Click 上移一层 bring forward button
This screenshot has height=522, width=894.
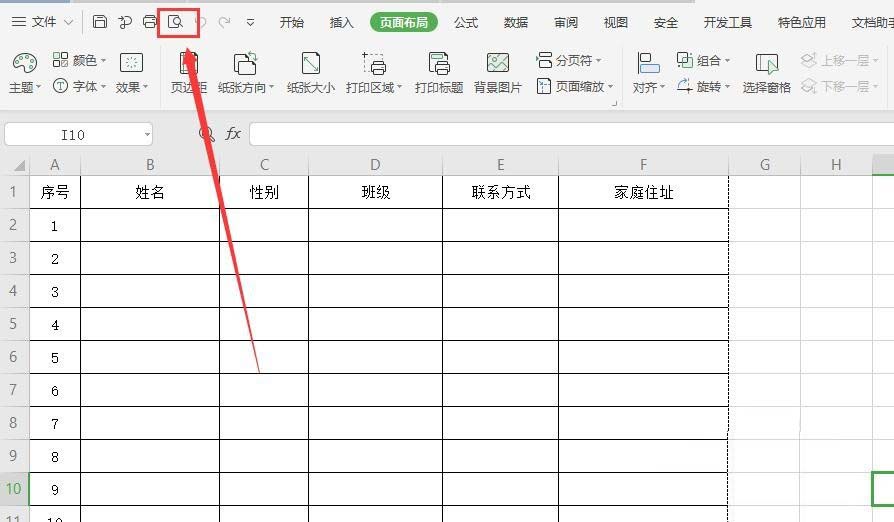(x=839, y=60)
